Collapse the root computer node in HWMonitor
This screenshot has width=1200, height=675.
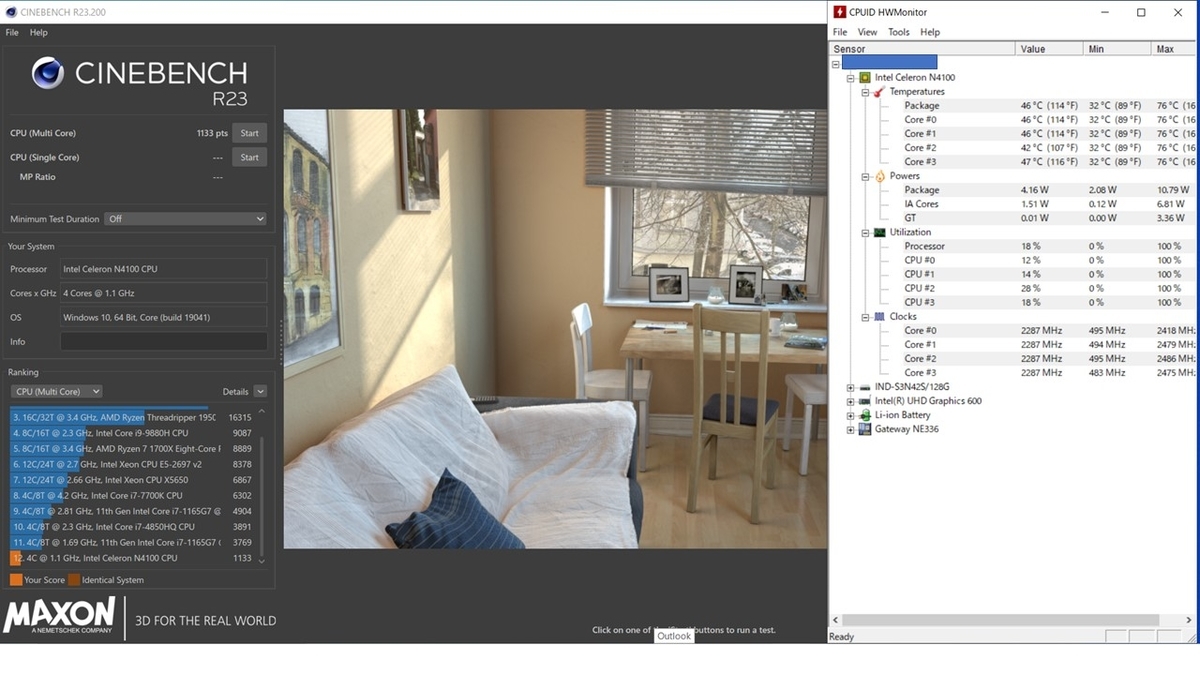[836, 63]
